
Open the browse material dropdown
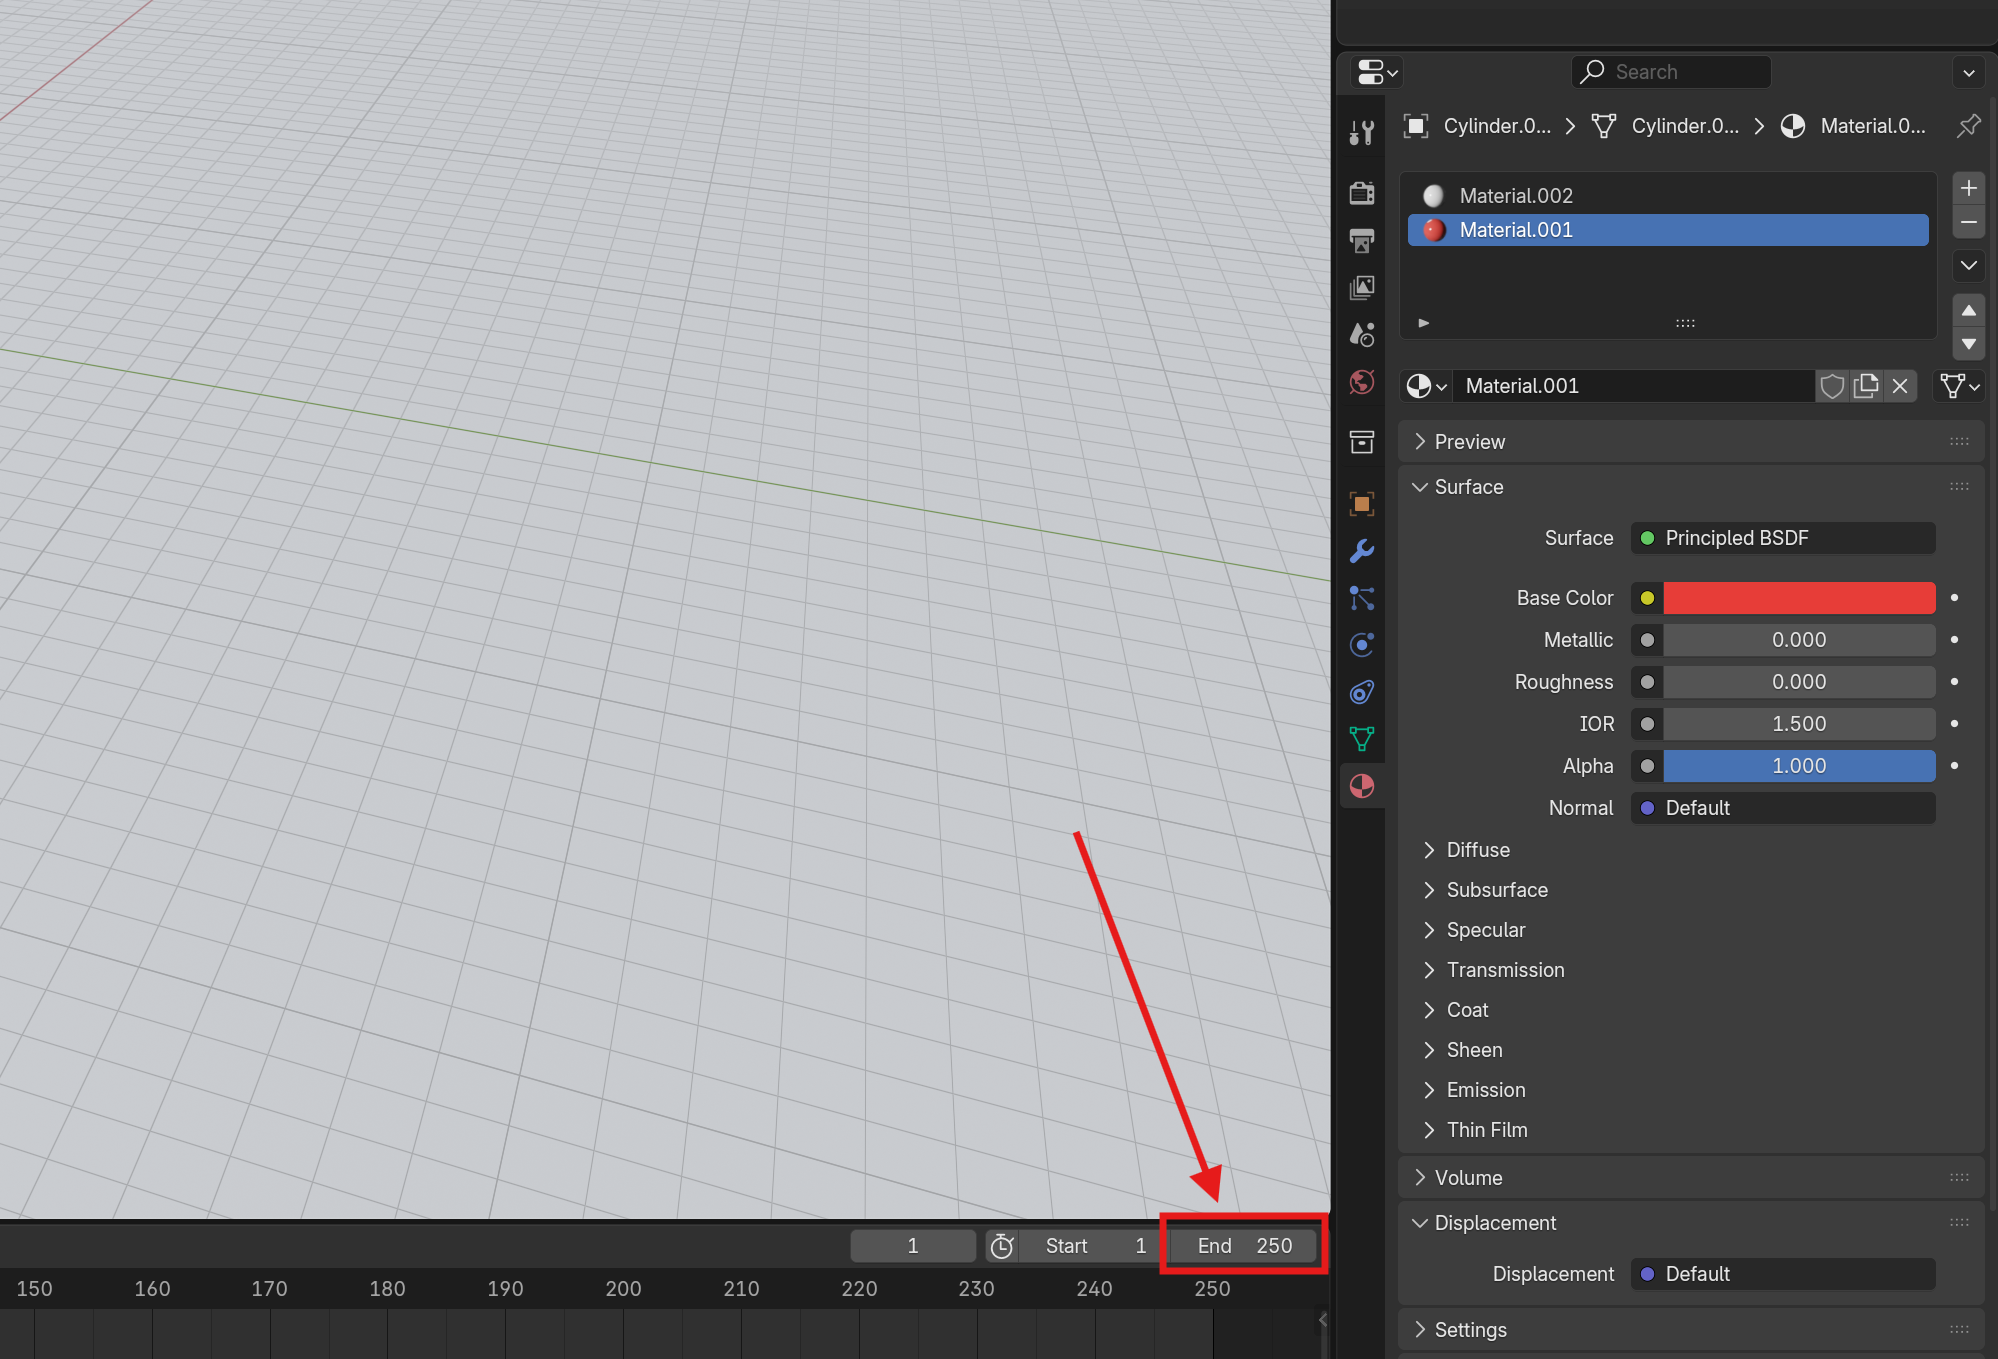coord(1426,386)
